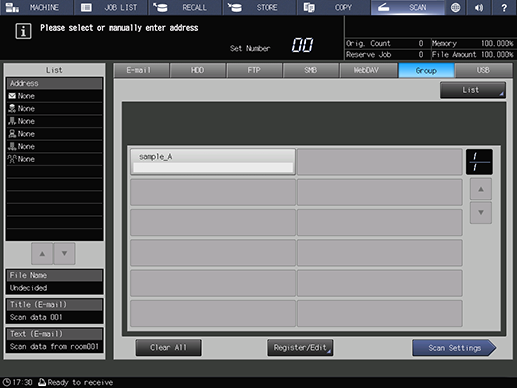Select the group address icon row
Image resolution: width=517 pixels, height=388 pixels.
54,159
